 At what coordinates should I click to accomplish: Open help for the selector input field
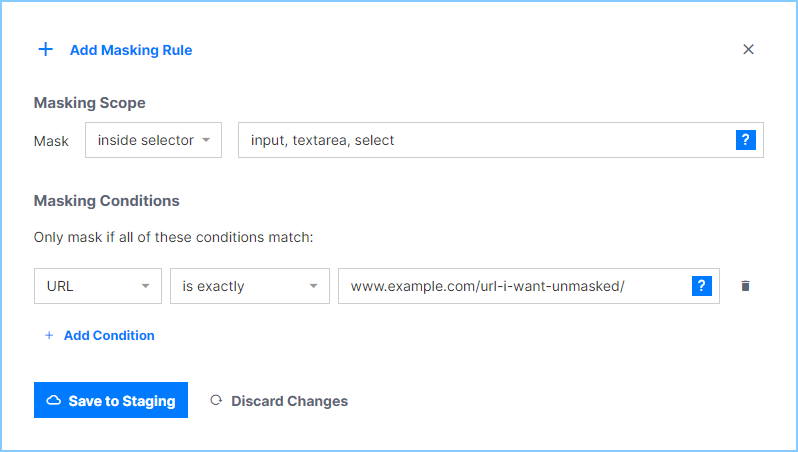745,140
